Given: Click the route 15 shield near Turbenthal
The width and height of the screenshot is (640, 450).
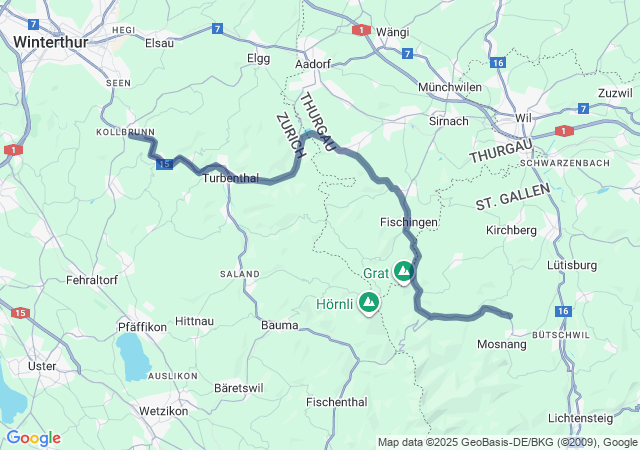Looking at the screenshot, I should pos(164,164).
